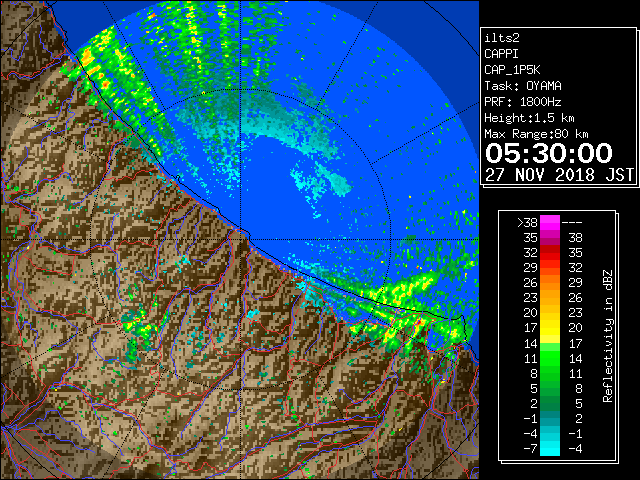Click the dark green 2–5 dBZ swatch
This screenshot has height=480, width=640.
[550, 403]
